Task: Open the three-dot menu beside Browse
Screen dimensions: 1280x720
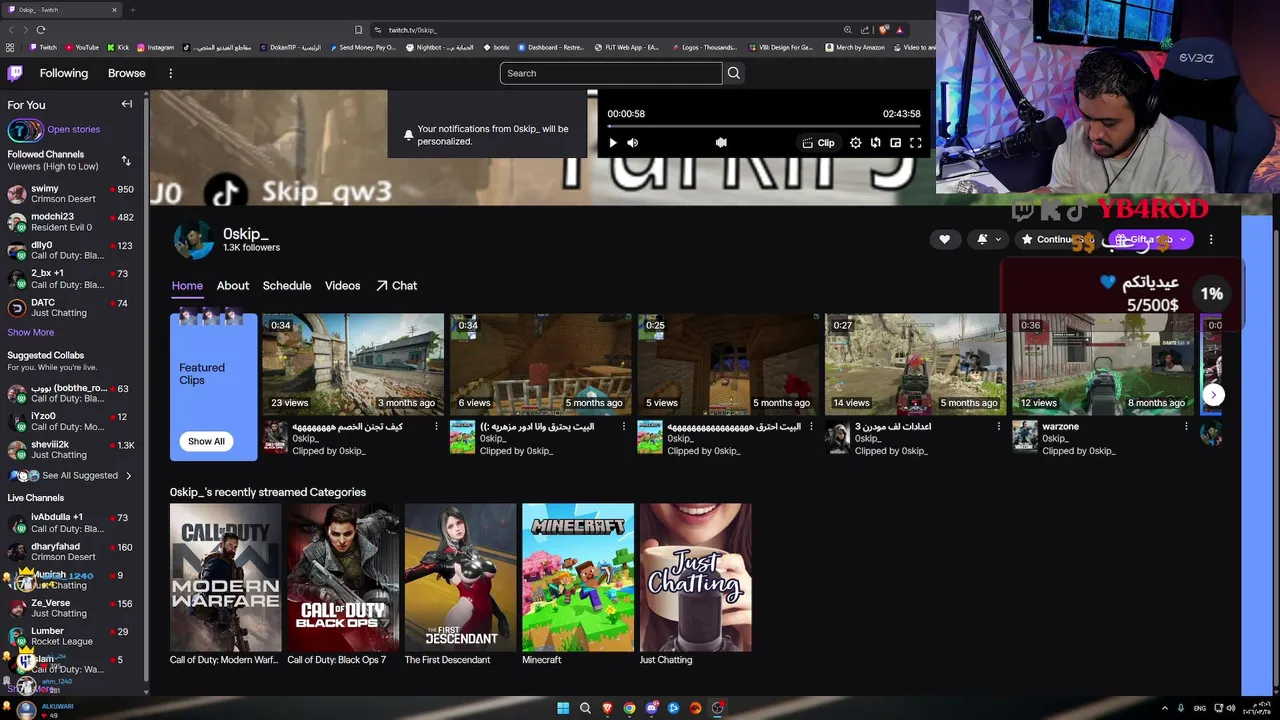Action: (x=171, y=73)
